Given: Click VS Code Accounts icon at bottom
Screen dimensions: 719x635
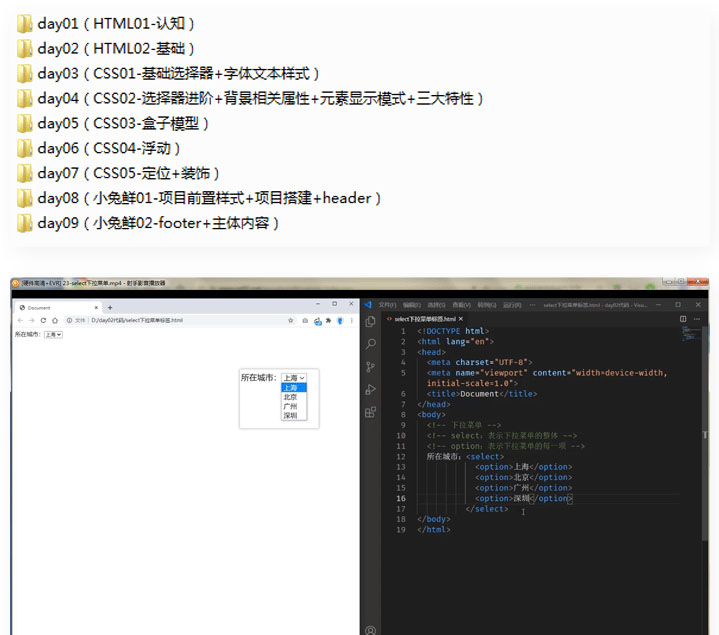Looking at the screenshot, I should (371, 630).
